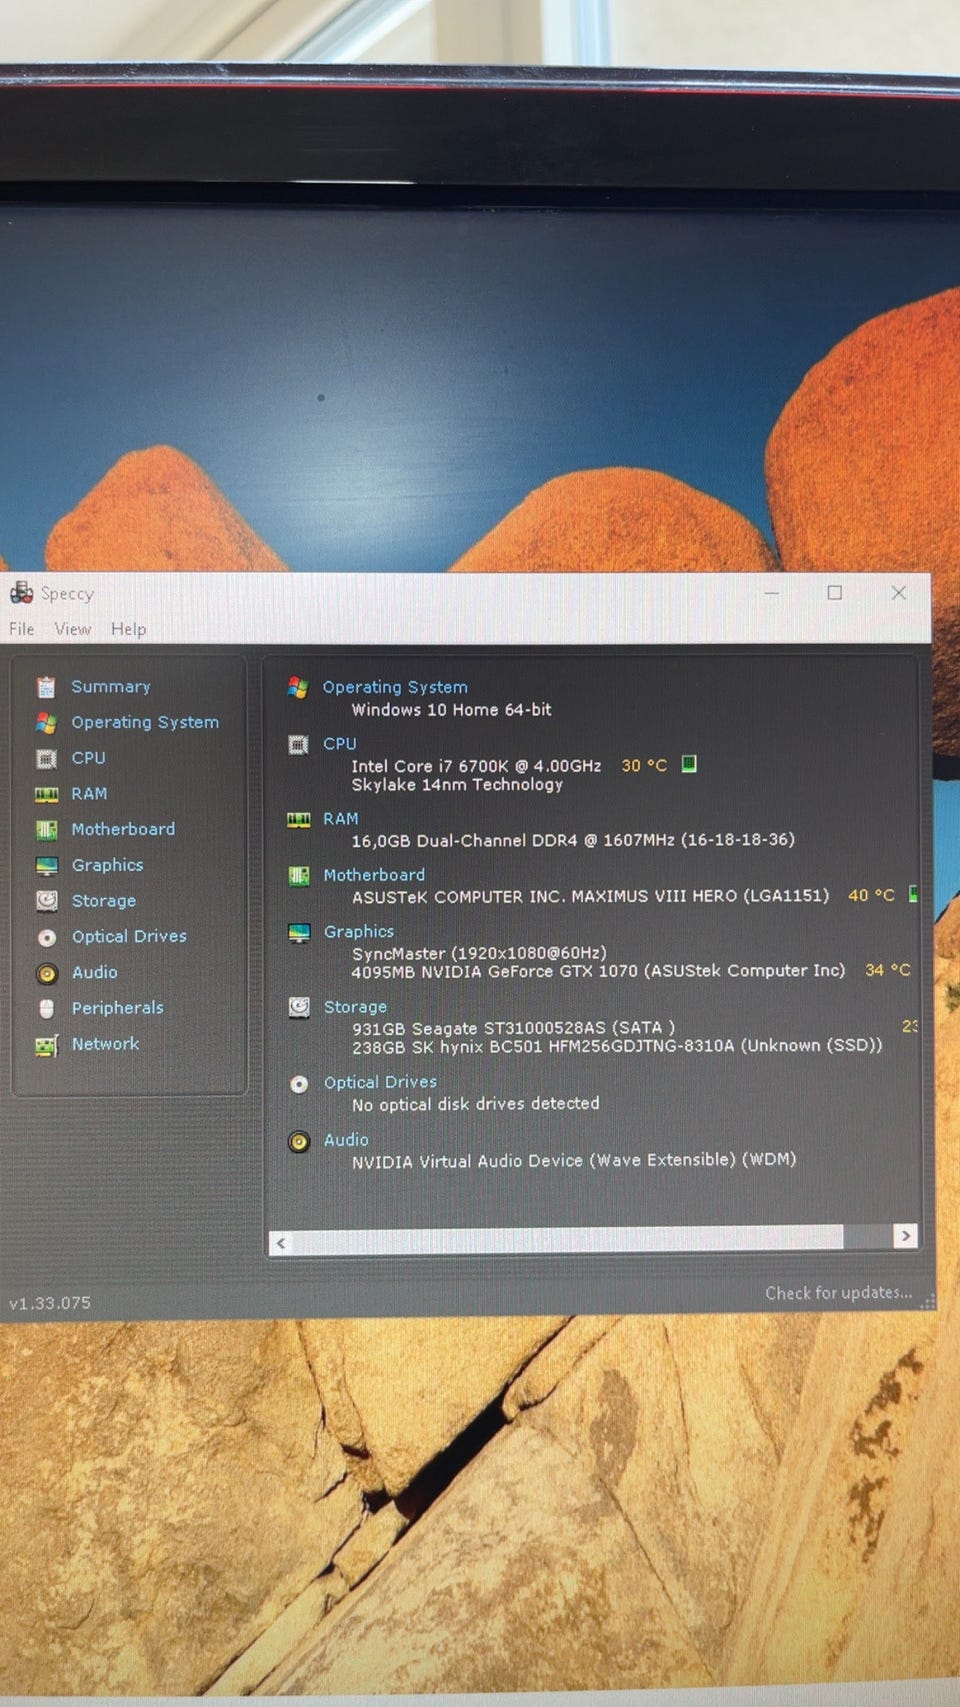Open Audio section in the sidebar
Image resolution: width=960 pixels, height=1707 pixels.
94,972
